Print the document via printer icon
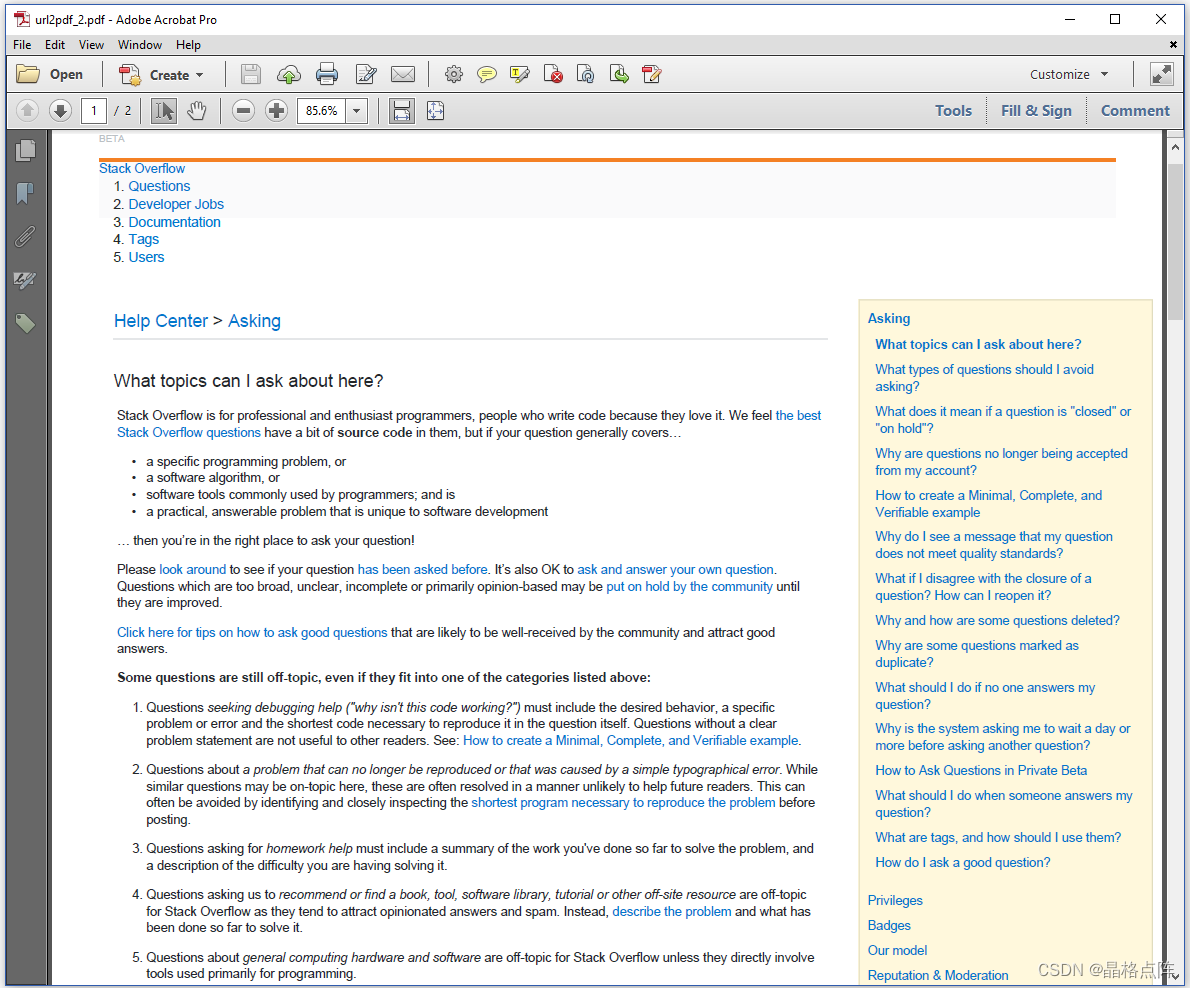The height and width of the screenshot is (988, 1190). click(327, 74)
